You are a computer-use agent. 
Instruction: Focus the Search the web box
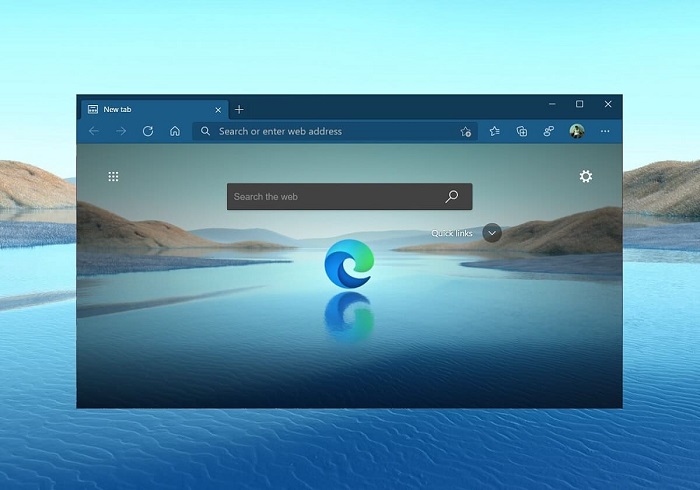pyautogui.click(x=350, y=196)
